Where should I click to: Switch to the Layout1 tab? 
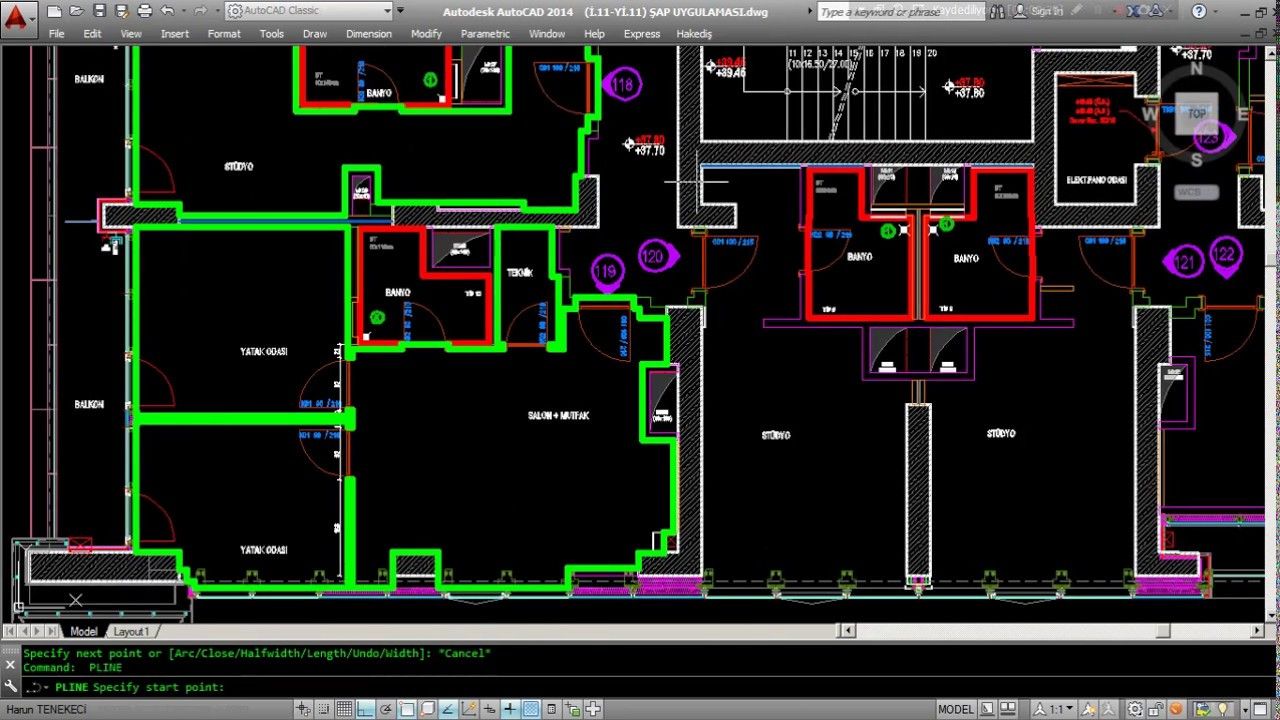pyautogui.click(x=131, y=631)
